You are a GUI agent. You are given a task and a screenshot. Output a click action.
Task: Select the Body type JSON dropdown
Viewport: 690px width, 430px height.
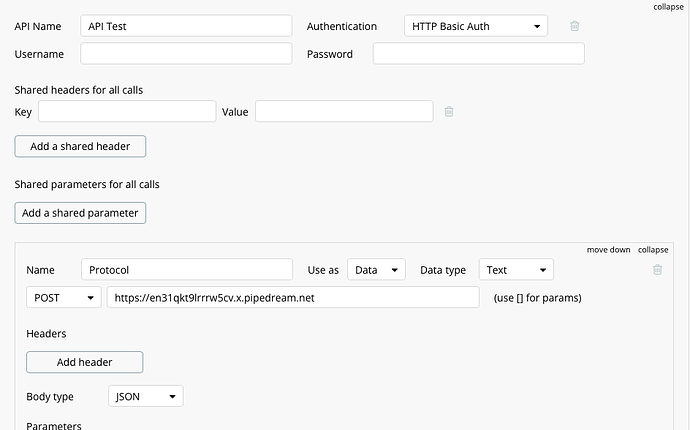click(x=145, y=397)
